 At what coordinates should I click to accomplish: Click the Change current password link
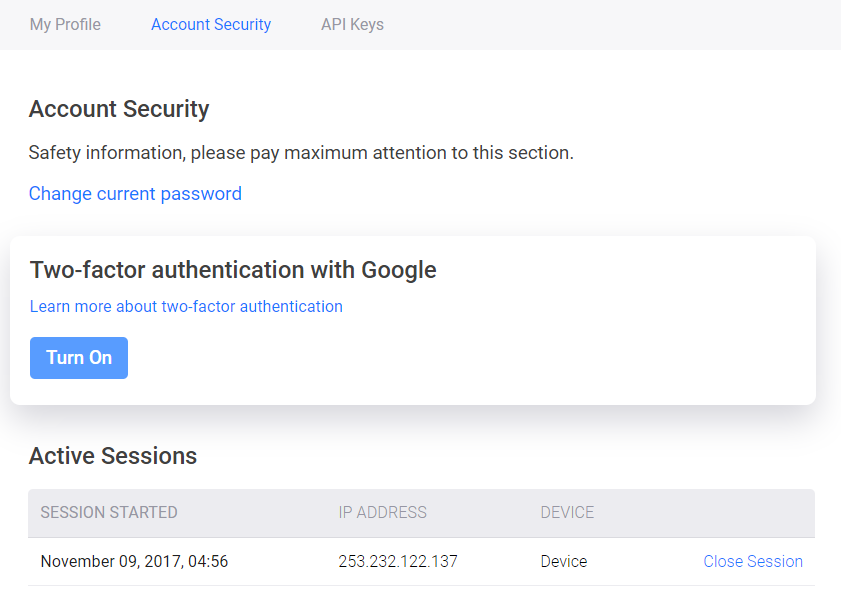tap(135, 193)
